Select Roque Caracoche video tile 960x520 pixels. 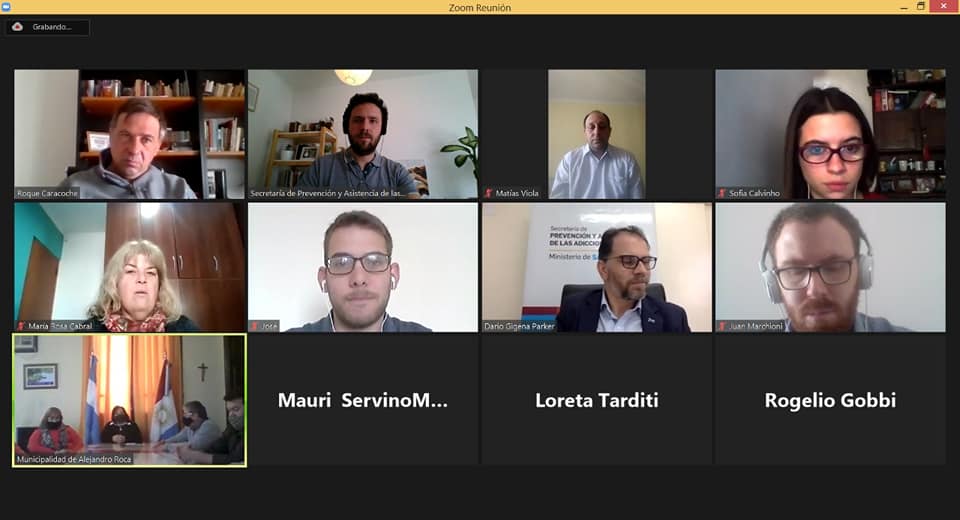pyautogui.click(x=129, y=134)
